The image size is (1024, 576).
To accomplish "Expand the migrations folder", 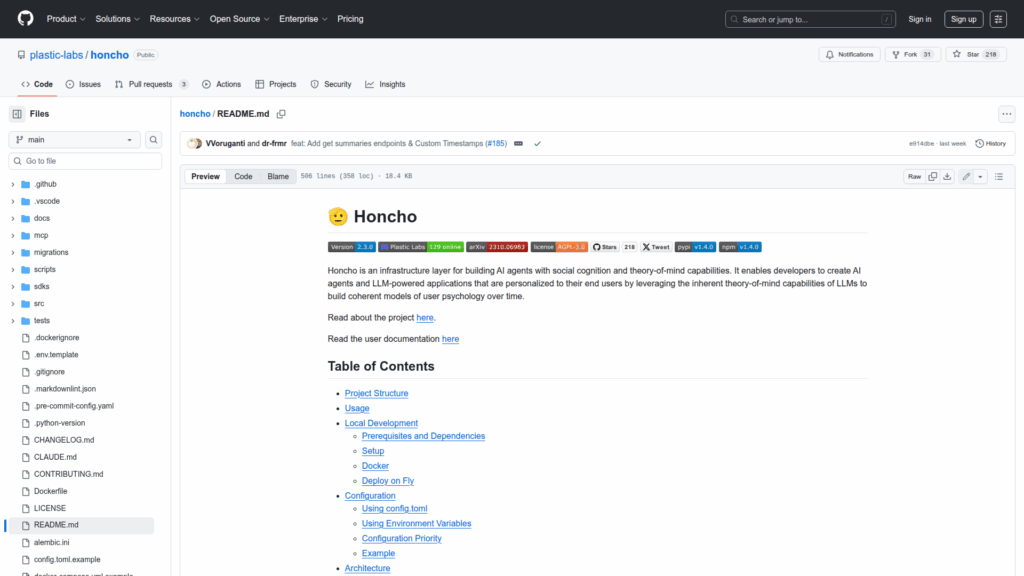I will [x=12, y=252].
